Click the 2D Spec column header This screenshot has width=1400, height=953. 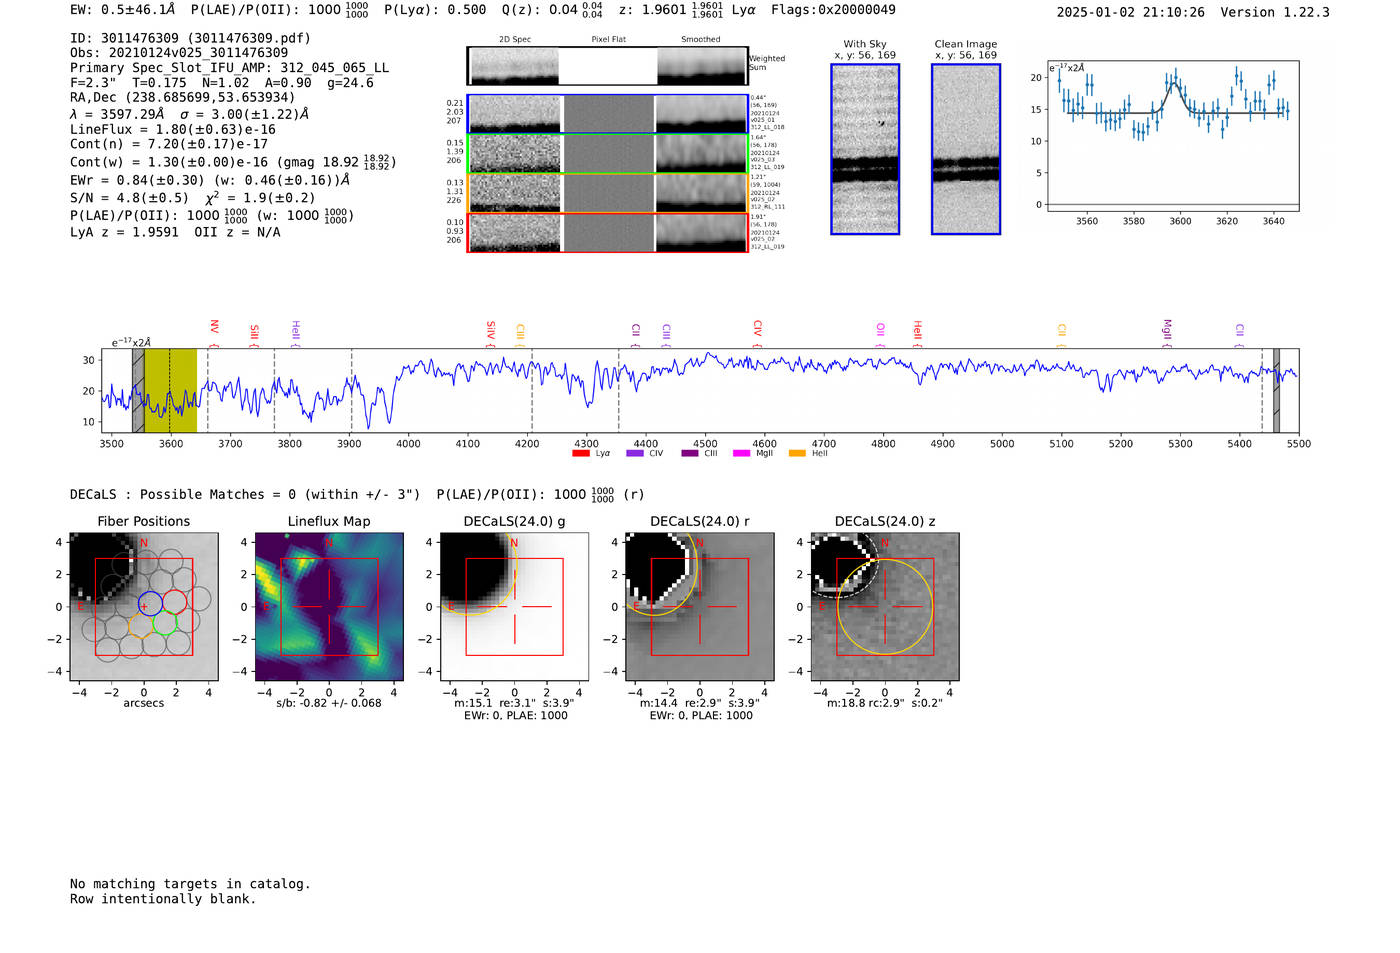[515, 40]
